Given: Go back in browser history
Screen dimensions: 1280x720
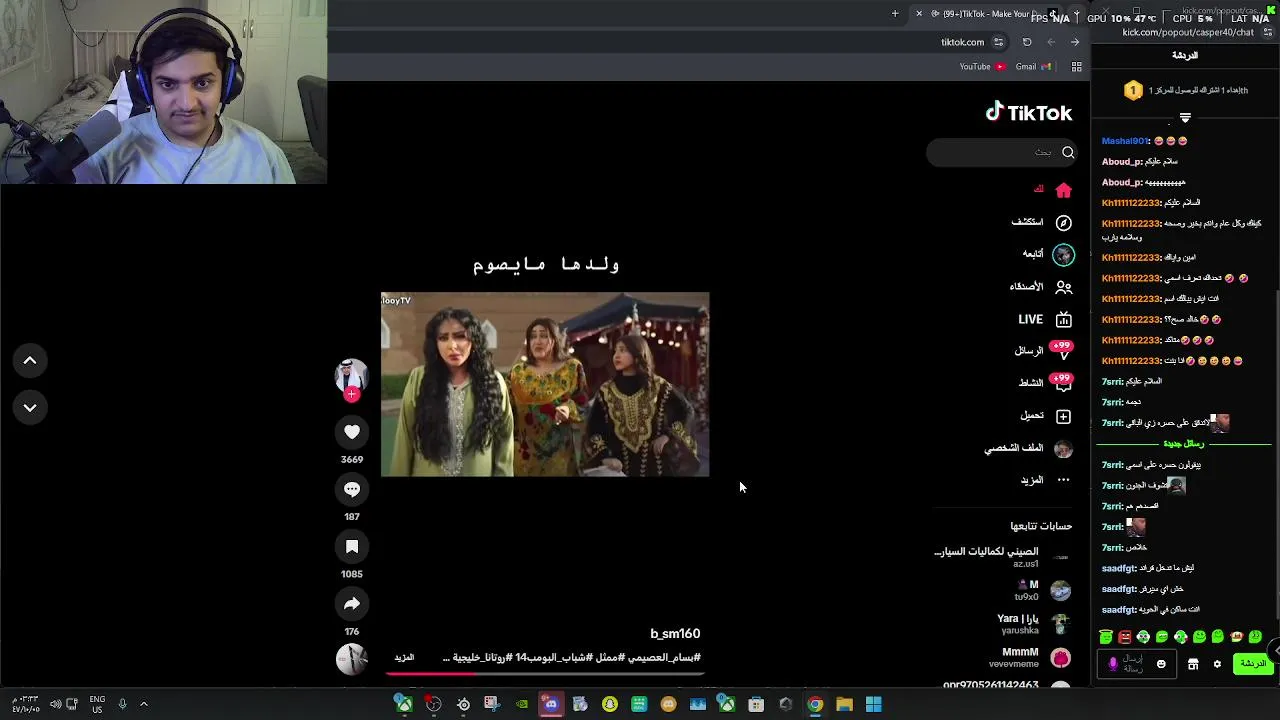Looking at the screenshot, I should pos(1075,42).
